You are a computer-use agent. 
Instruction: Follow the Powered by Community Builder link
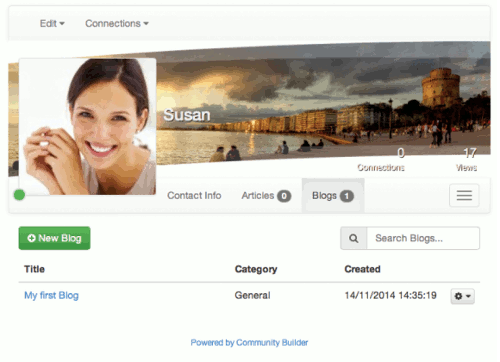(249, 343)
